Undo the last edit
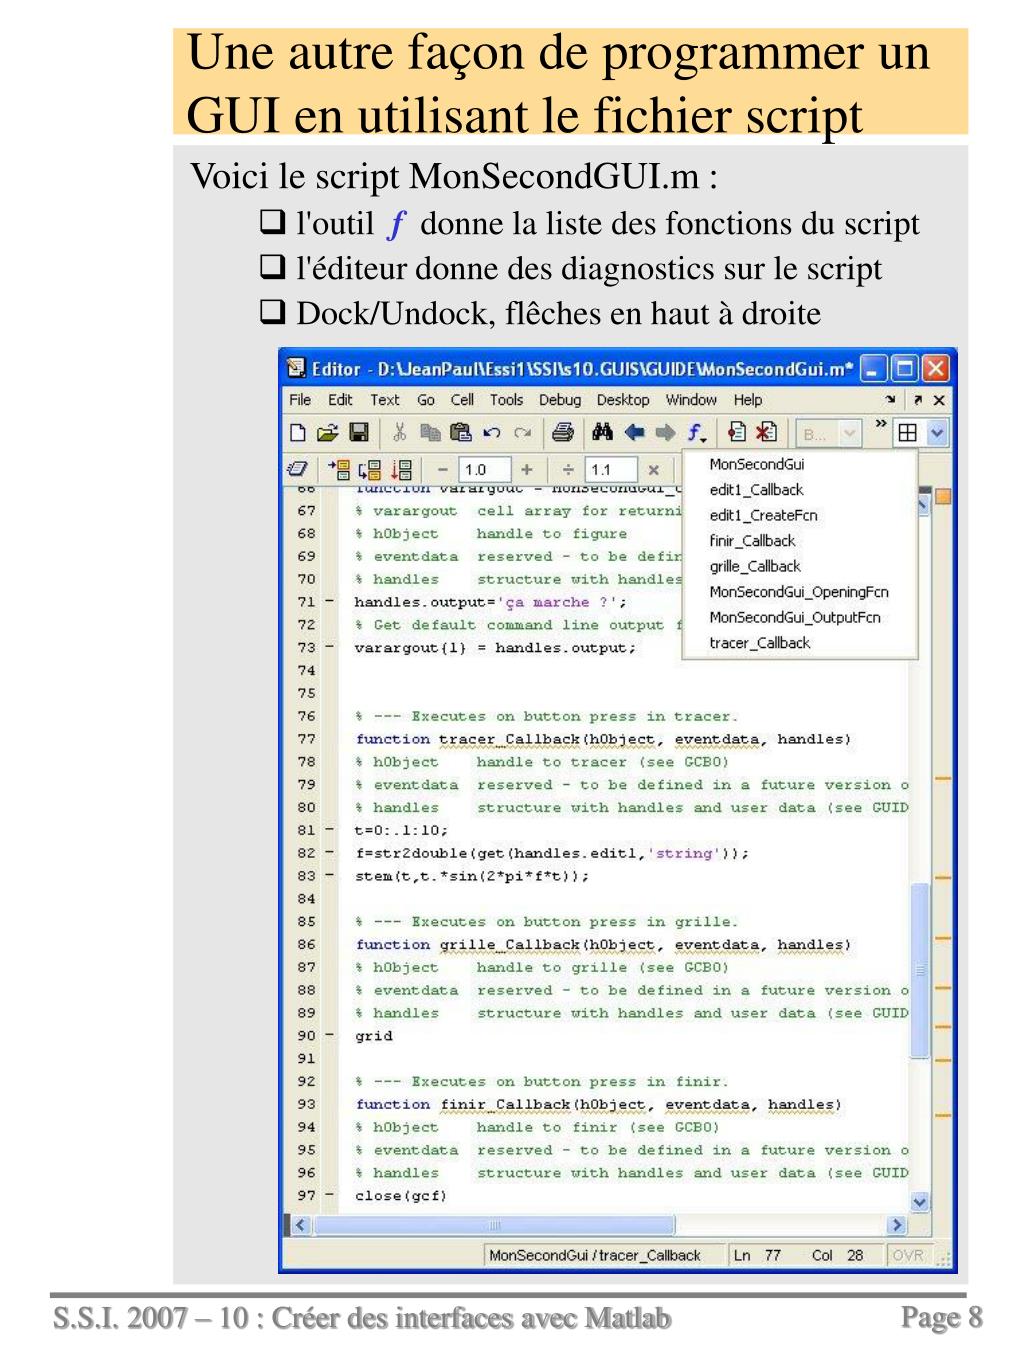This screenshot has height=1365, width=1024. (491, 433)
